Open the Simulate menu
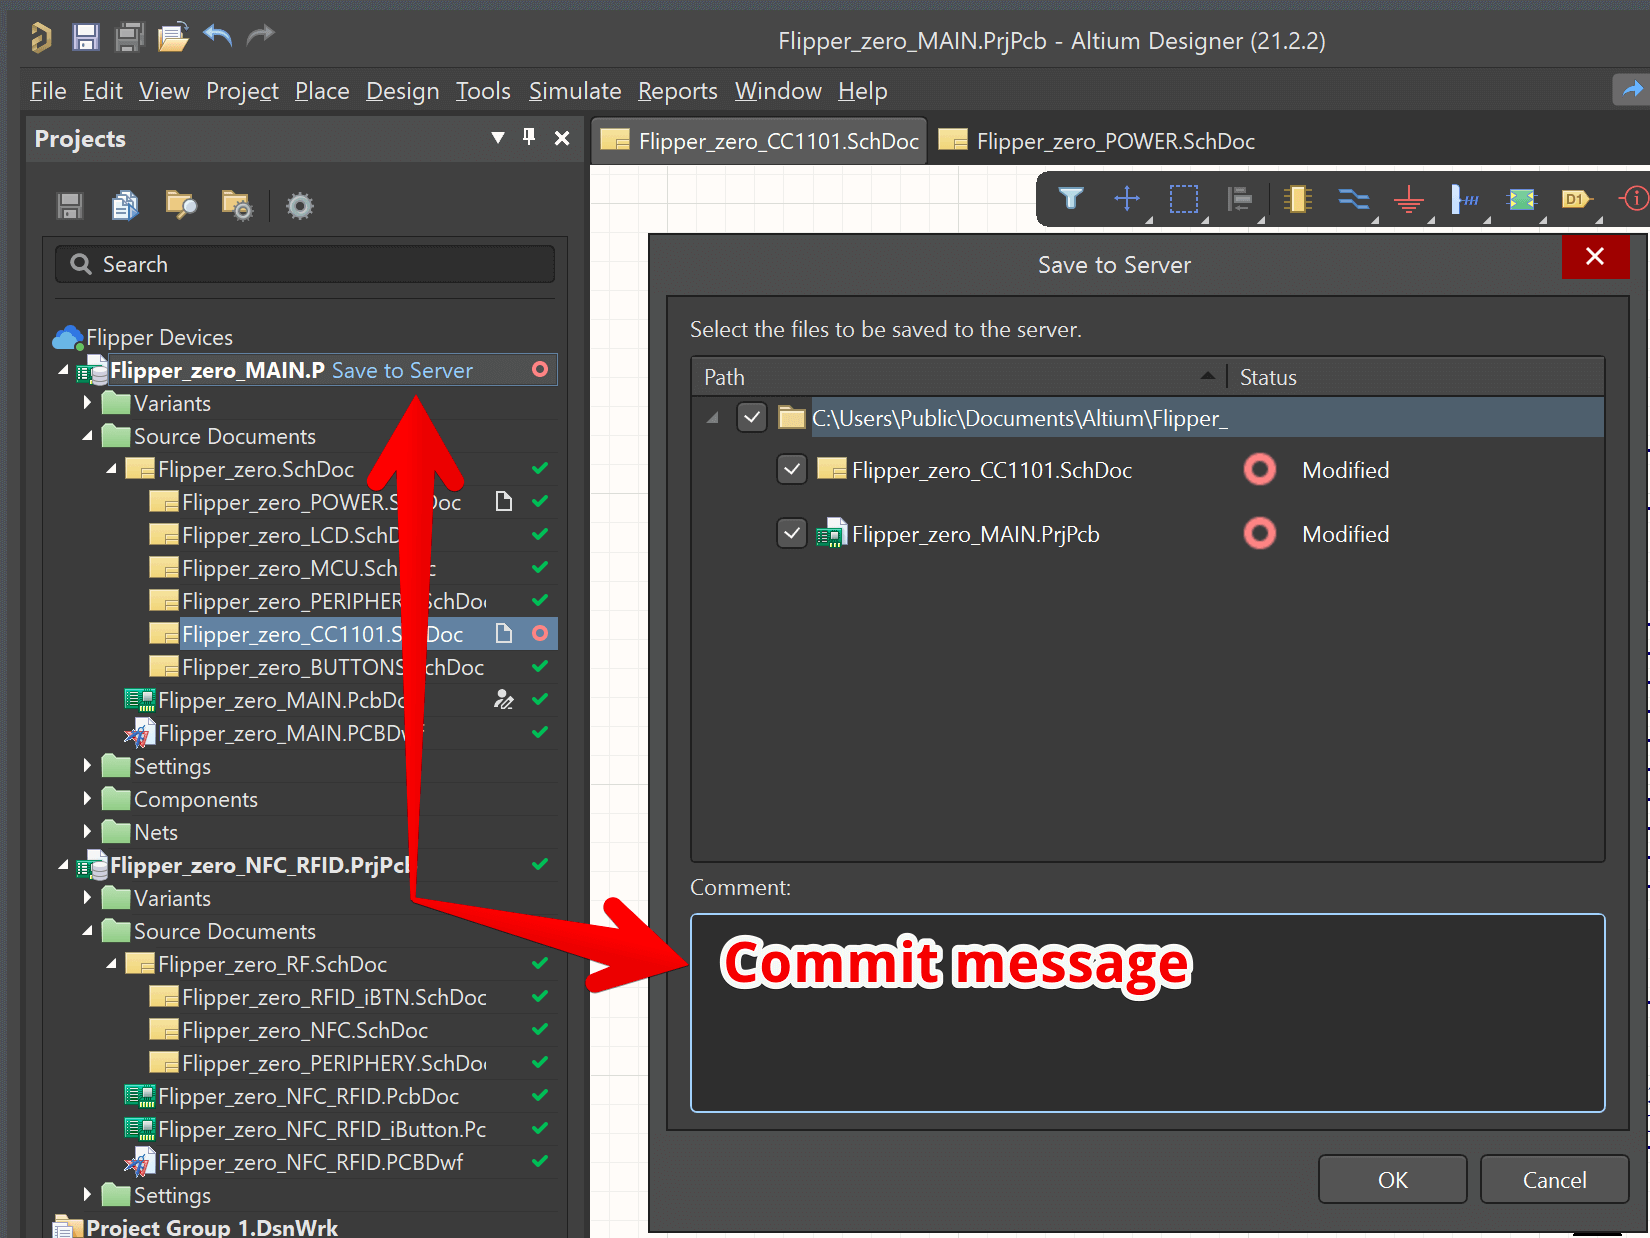The image size is (1650, 1238). click(575, 91)
